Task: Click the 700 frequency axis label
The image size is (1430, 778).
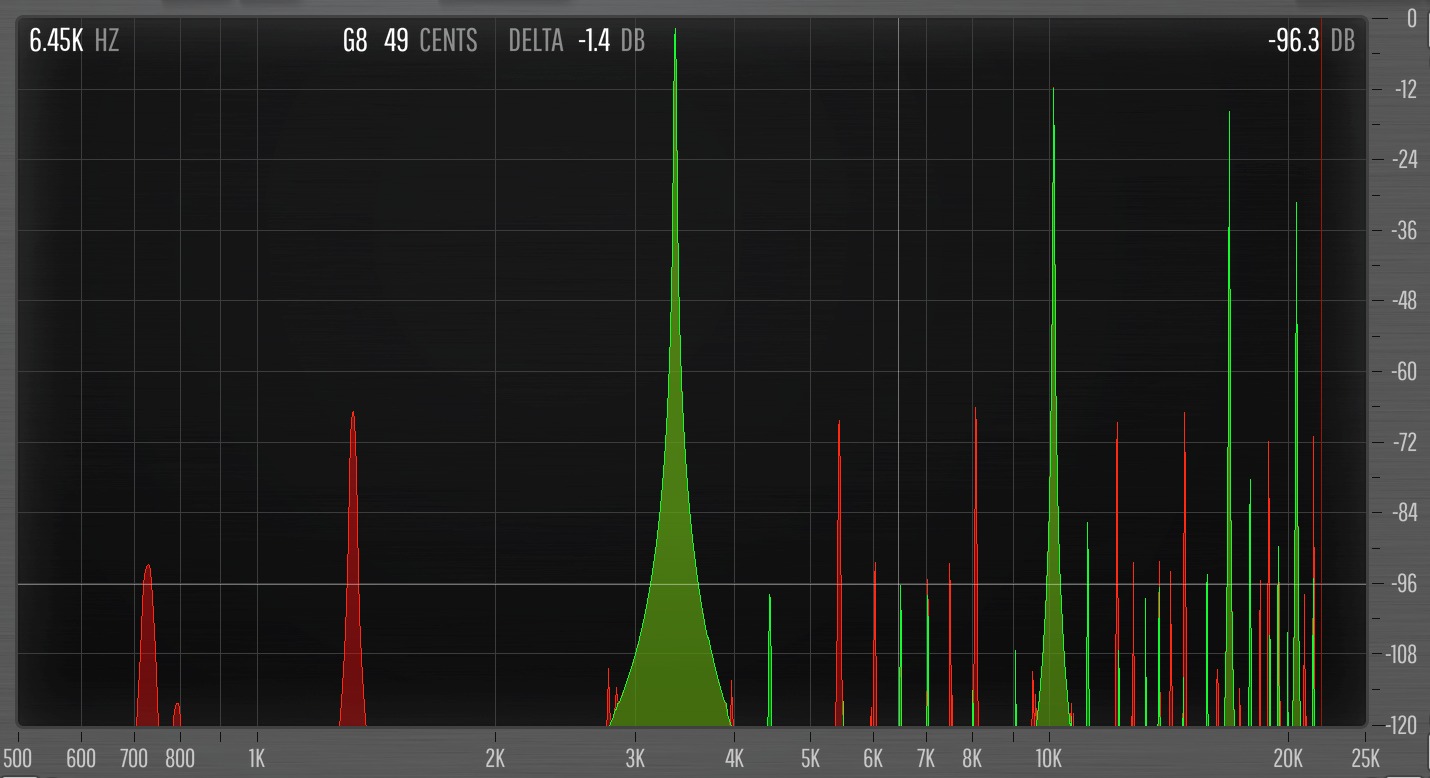Action: tap(134, 757)
